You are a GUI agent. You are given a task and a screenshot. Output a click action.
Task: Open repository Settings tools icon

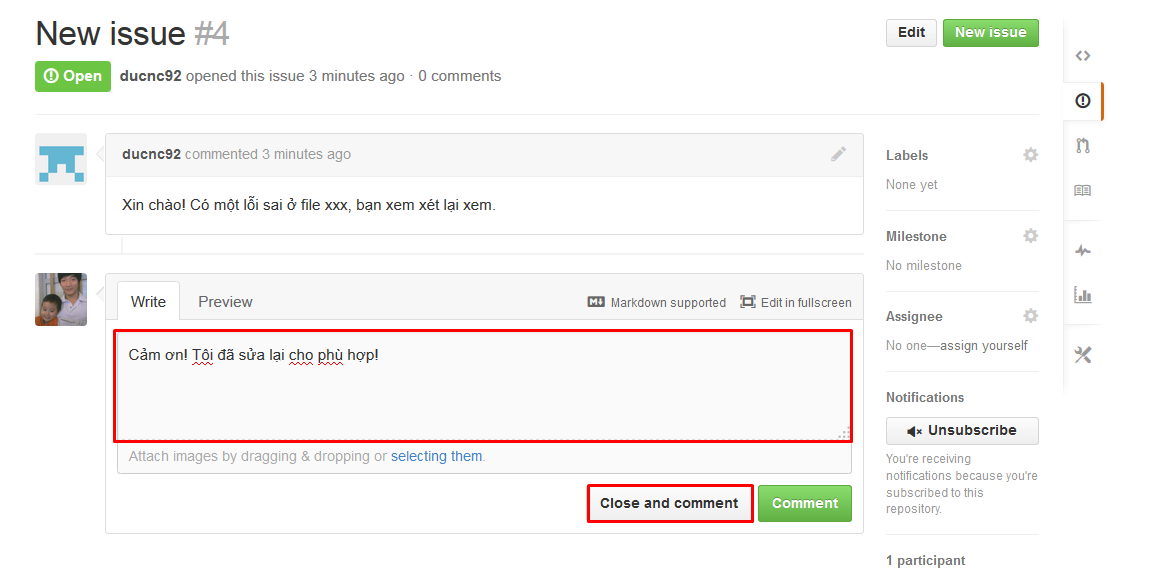coord(1083,355)
